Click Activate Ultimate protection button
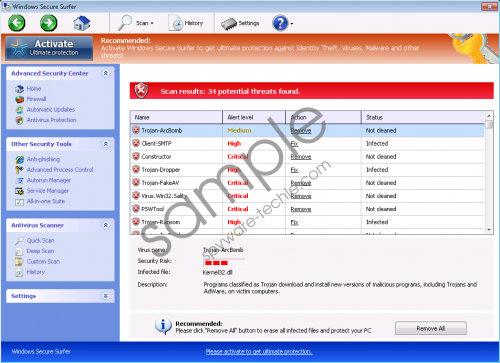 (x=49, y=48)
